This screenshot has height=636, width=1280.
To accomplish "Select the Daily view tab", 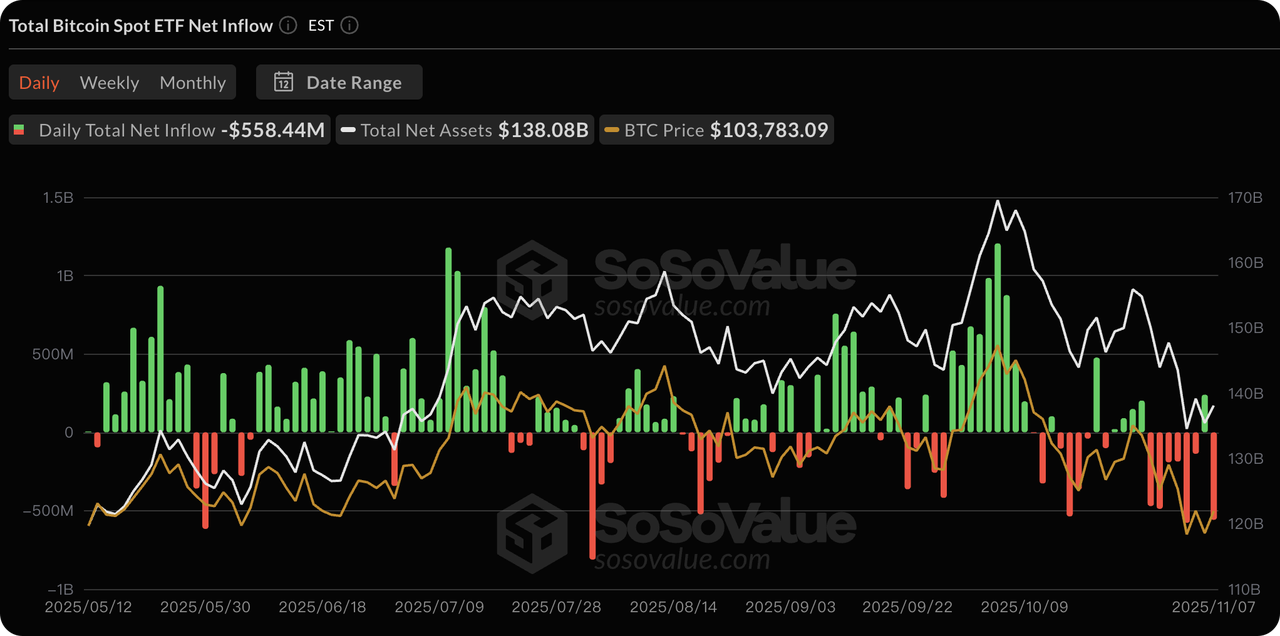I will click(39, 82).
